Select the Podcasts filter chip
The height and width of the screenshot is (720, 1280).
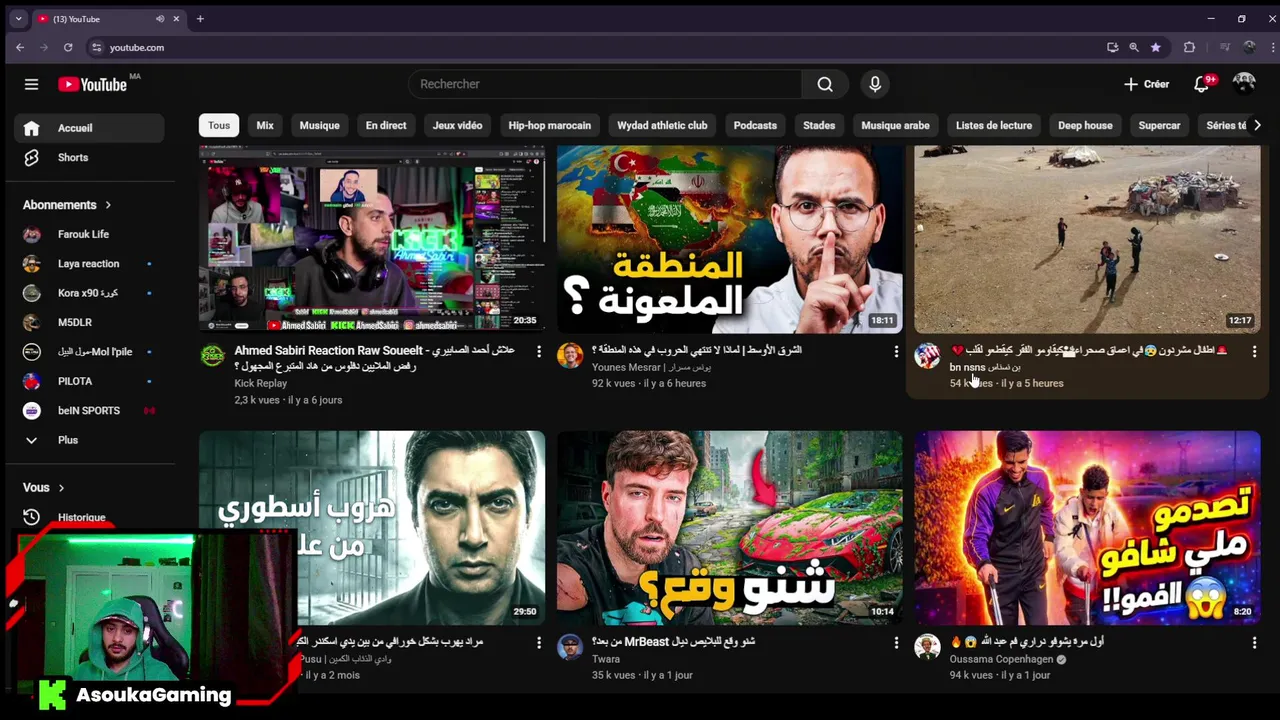click(x=755, y=125)
